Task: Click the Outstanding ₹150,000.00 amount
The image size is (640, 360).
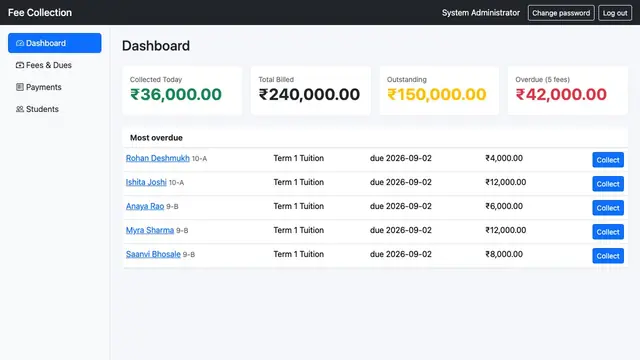Action: [x=437, y=94]
